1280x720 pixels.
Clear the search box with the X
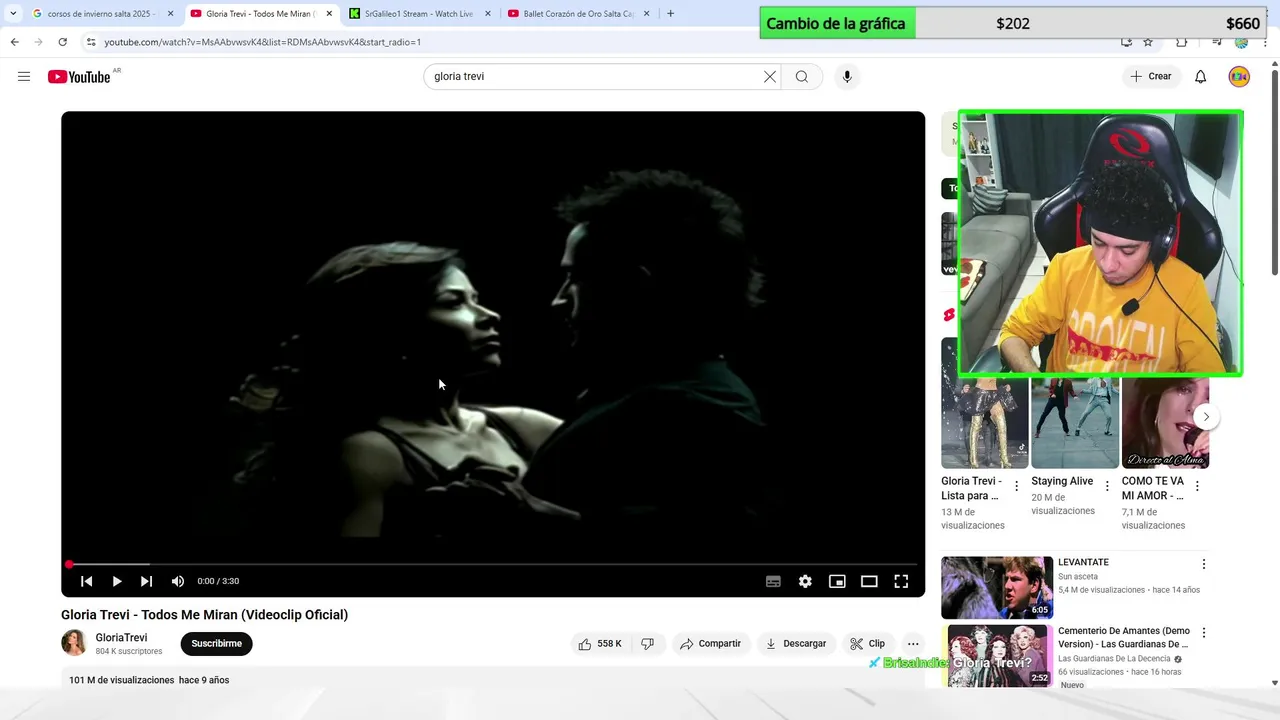770,77
